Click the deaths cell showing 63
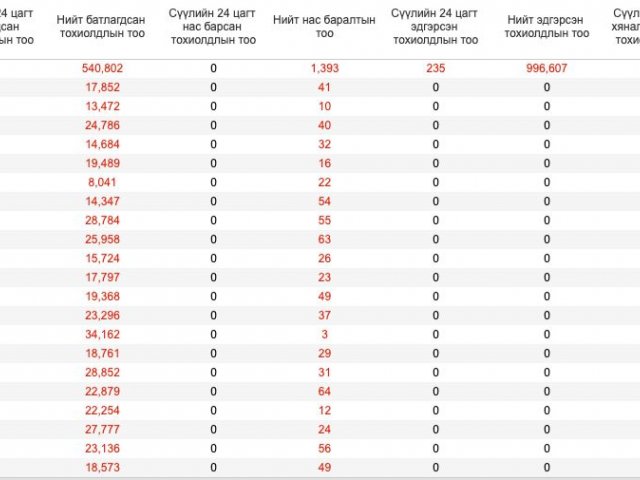The height and width of the screenshot is (480, 640). tap(324, 239)
